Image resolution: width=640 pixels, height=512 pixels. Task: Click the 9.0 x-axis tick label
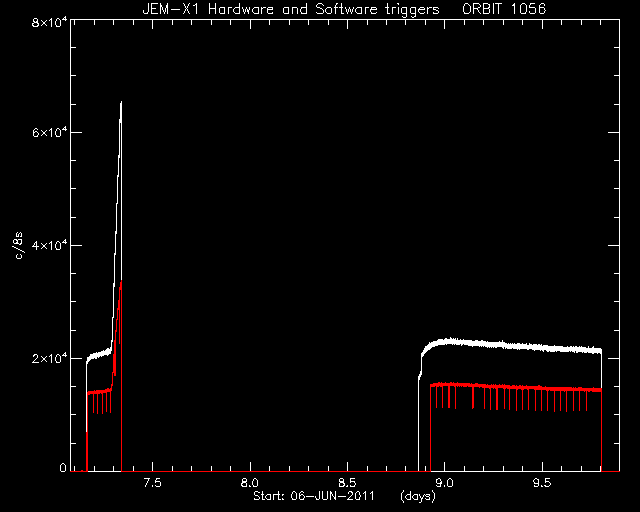[x=444, y=483]
